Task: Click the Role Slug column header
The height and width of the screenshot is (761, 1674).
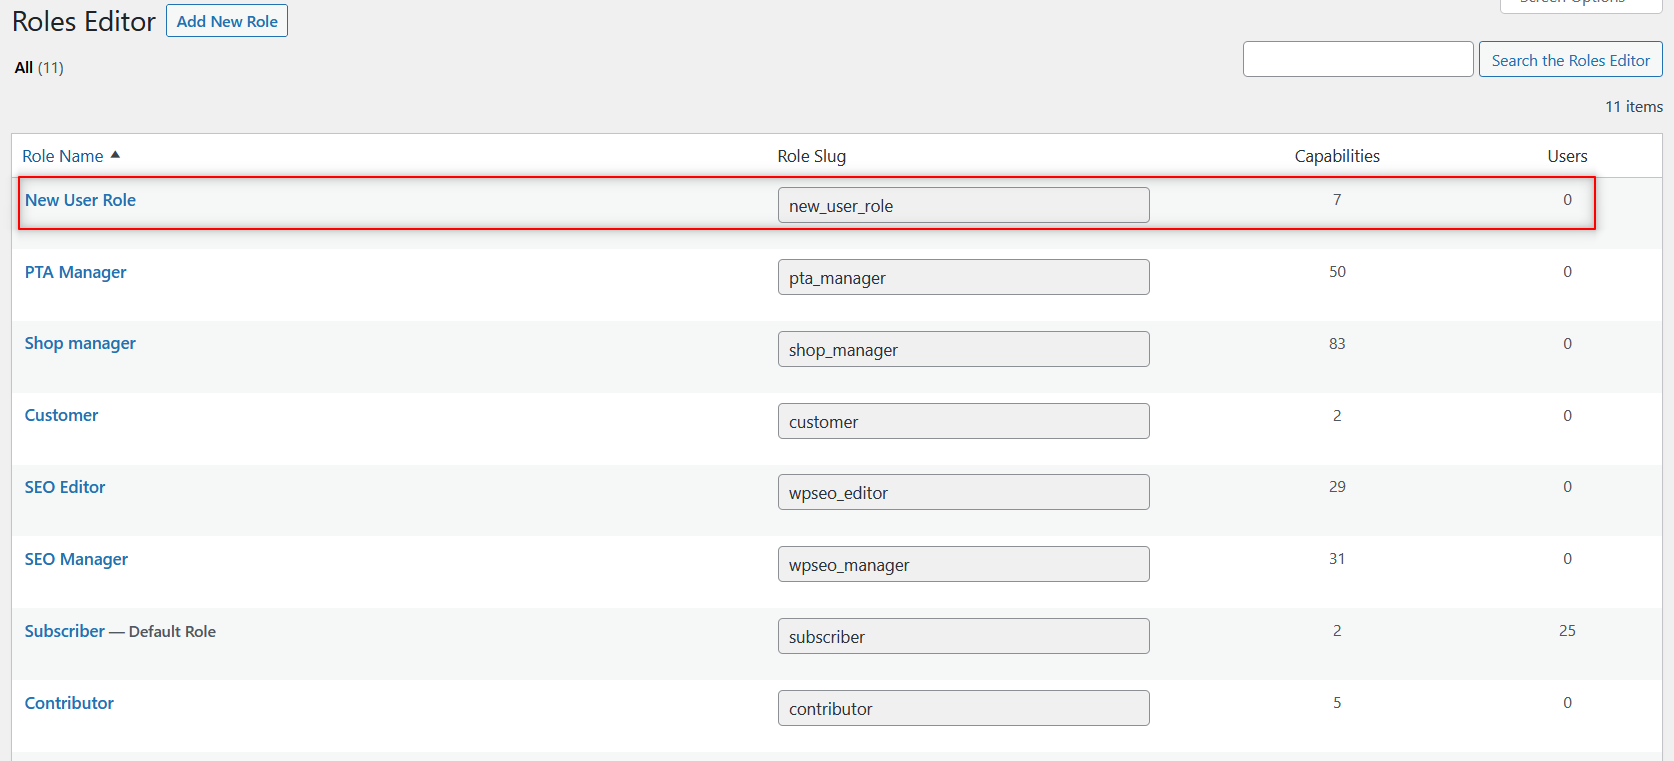Action: [x=811, y=156]
